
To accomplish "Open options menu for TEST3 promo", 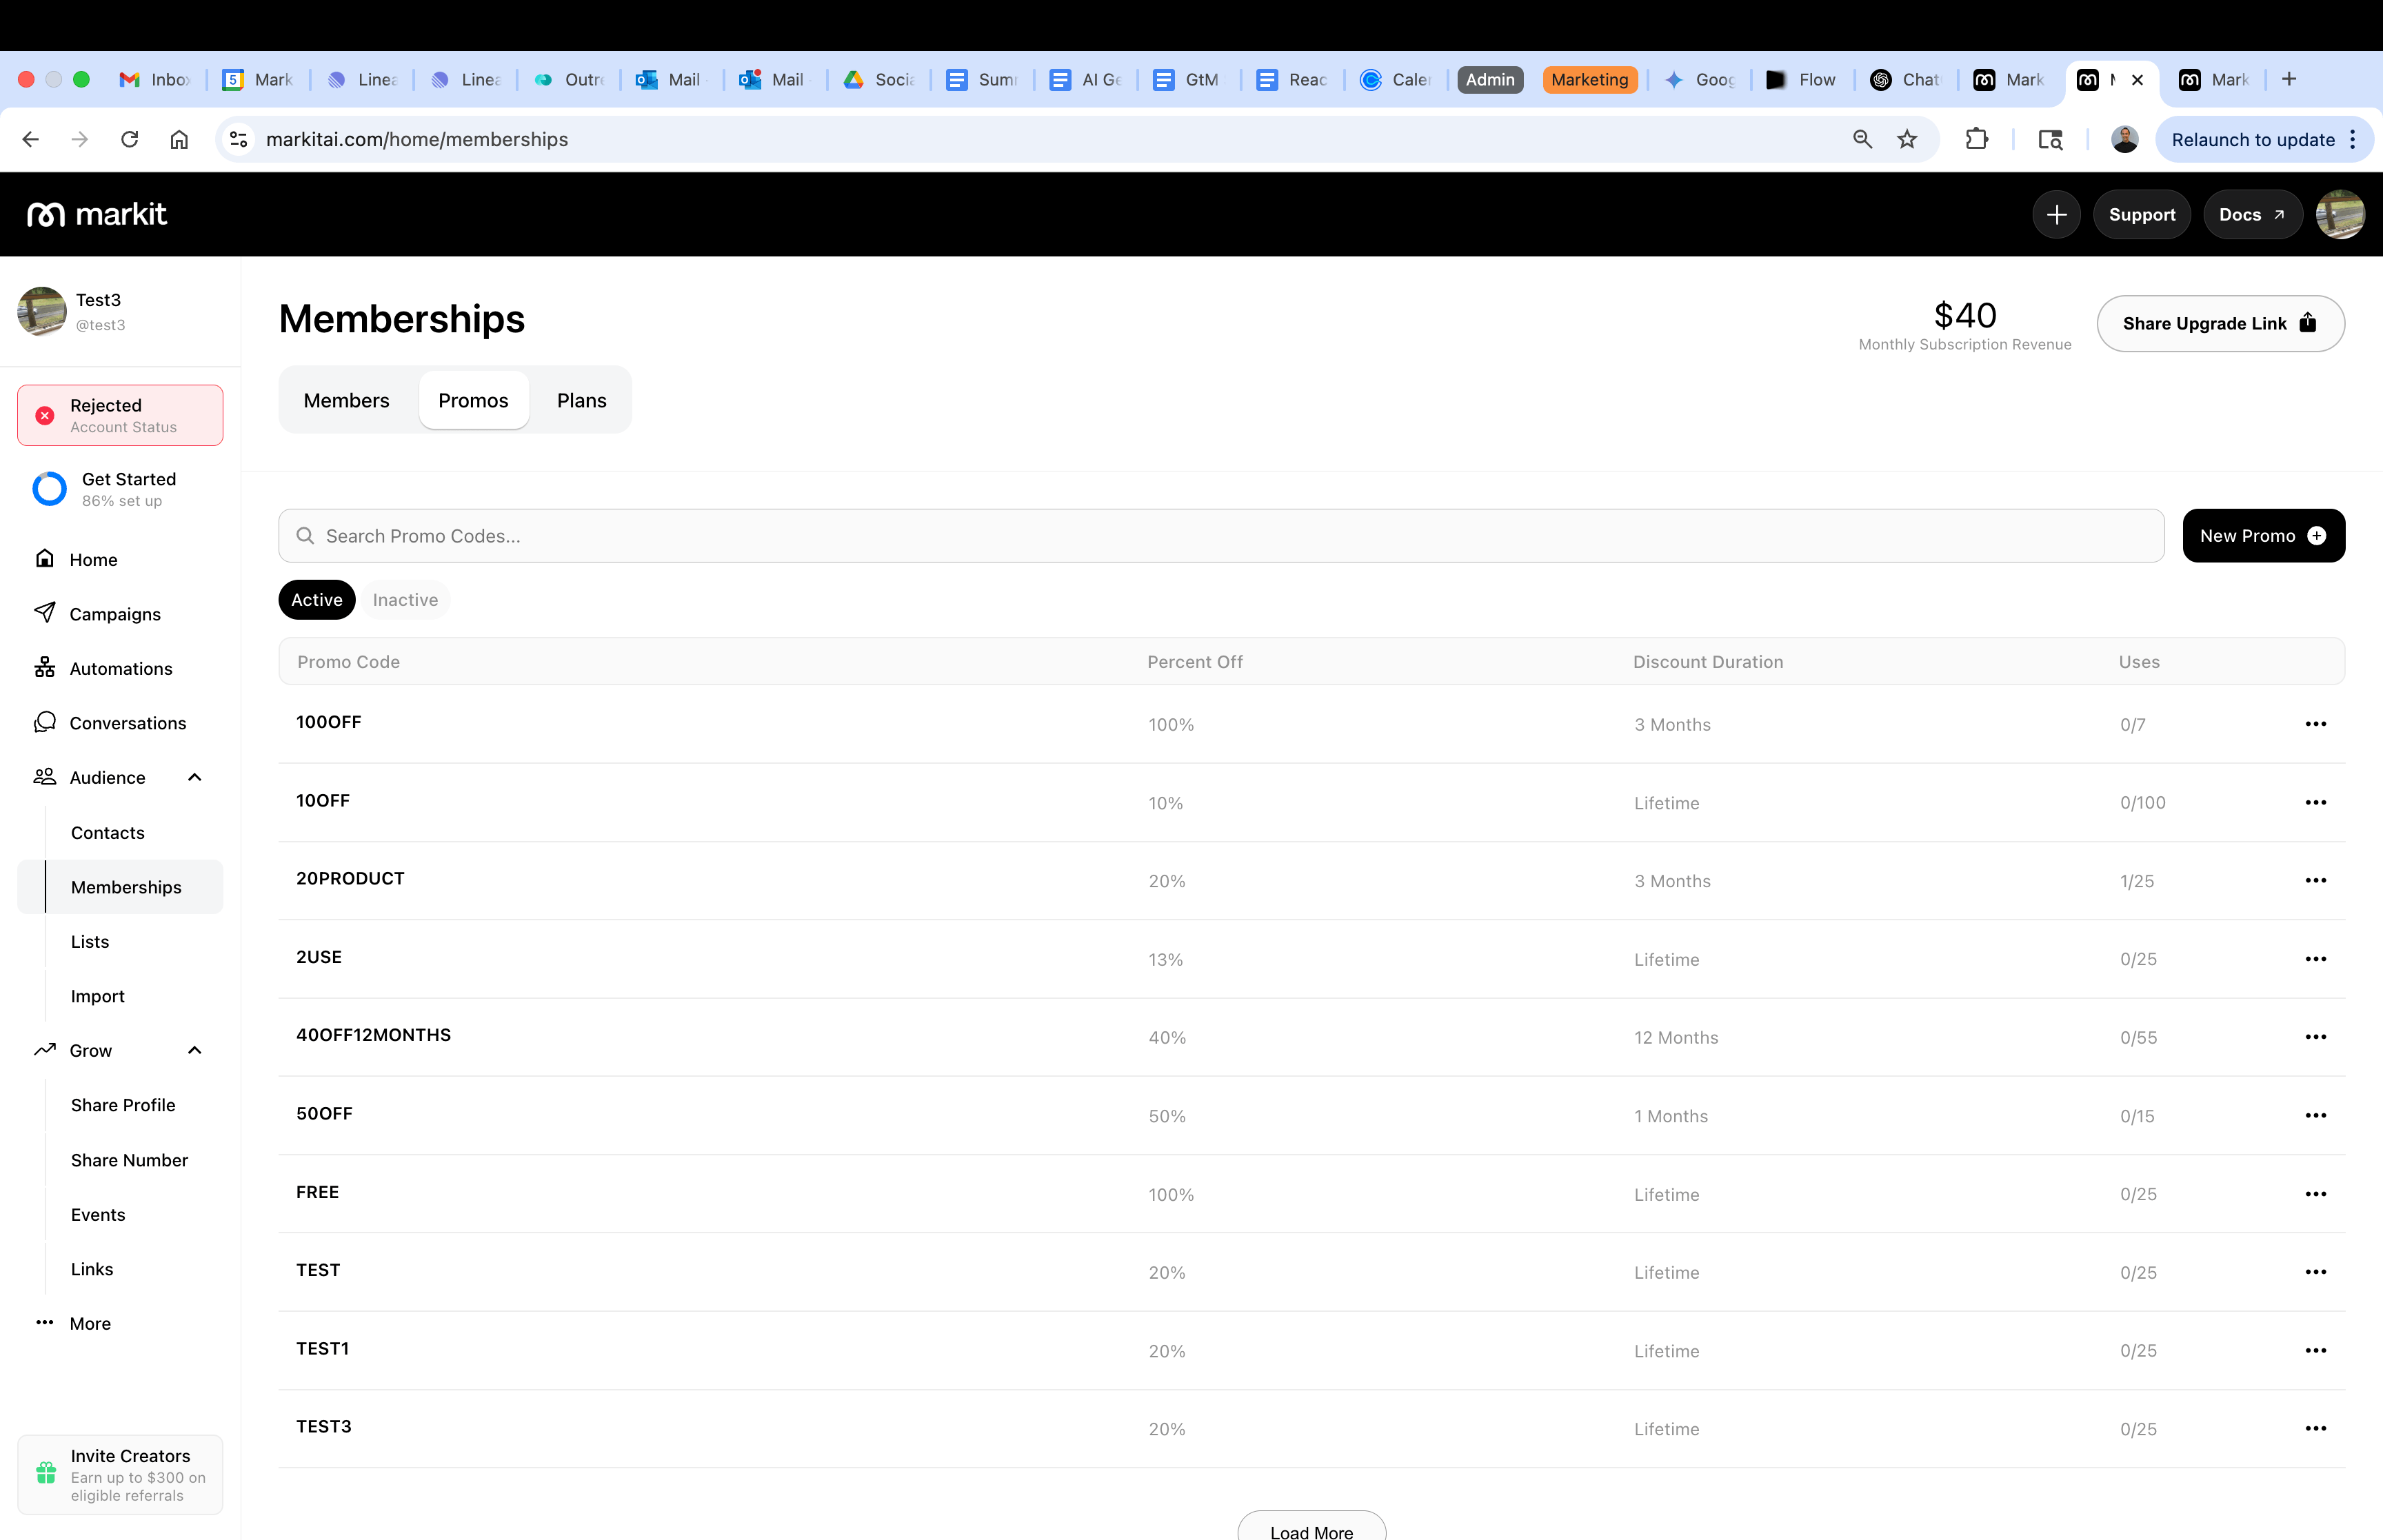I will [x=2315, y=1428].
